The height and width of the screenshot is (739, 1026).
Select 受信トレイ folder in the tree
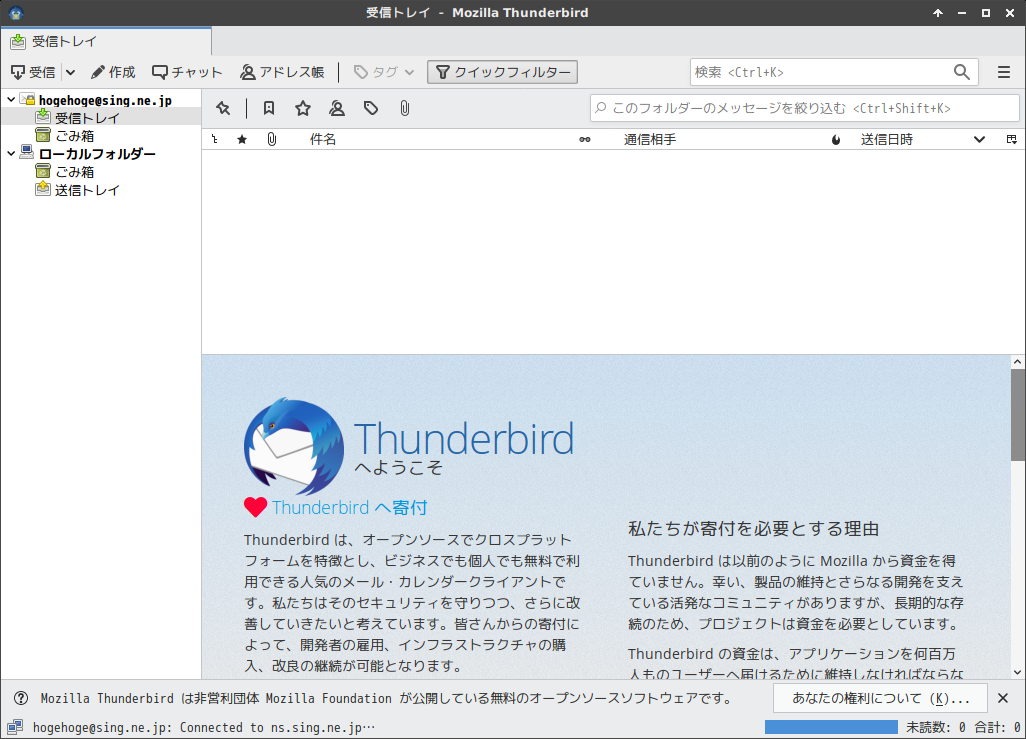(x=87, y=118)
